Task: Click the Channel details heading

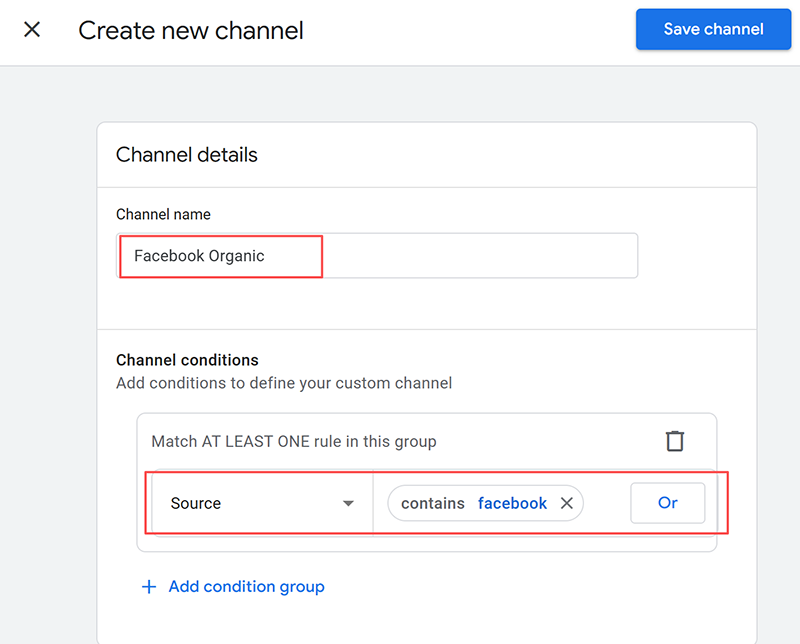Action: [x=187, y=155]
